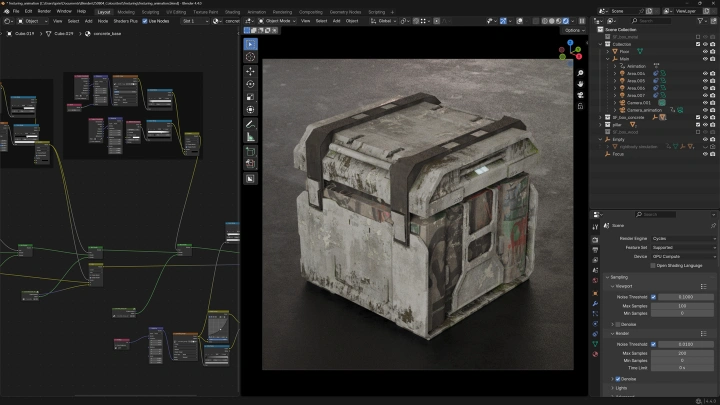Click the pan hand icon in viewport

pos(580,85)
